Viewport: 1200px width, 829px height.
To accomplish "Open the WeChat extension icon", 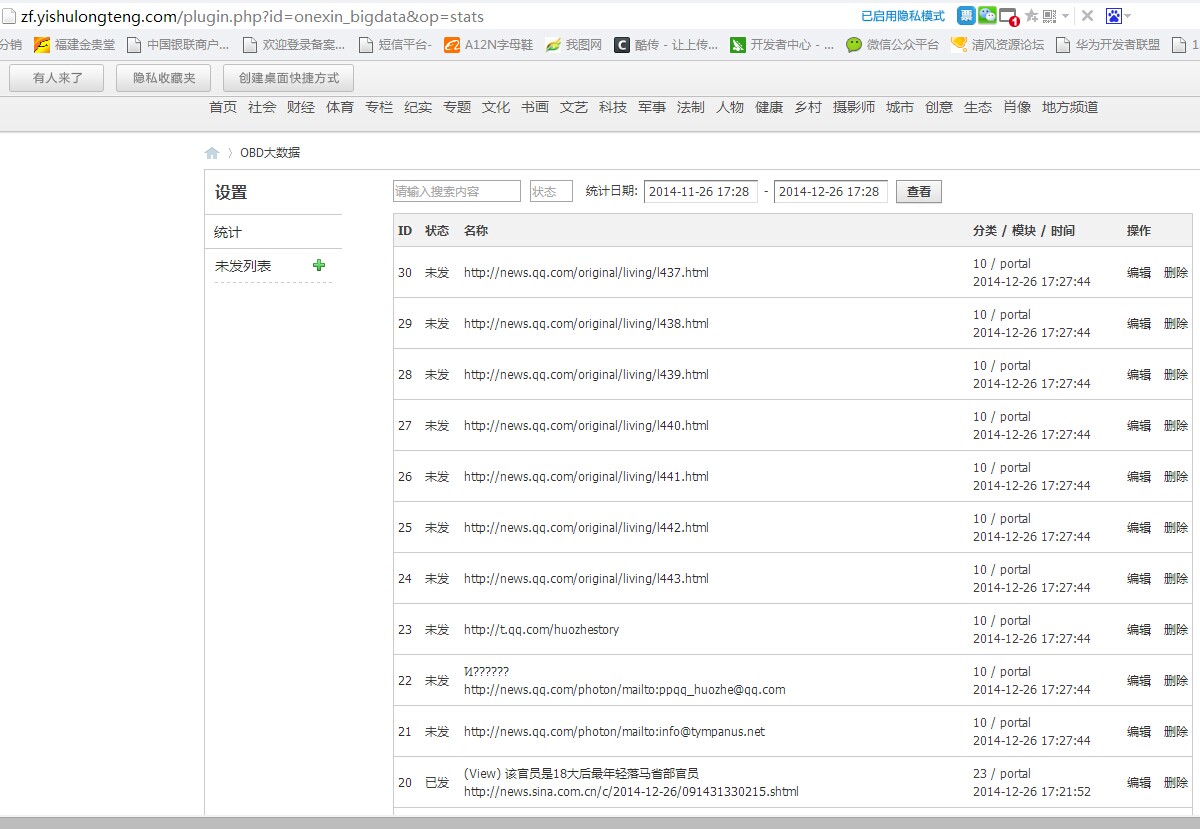I will click(x=987, y=16).
